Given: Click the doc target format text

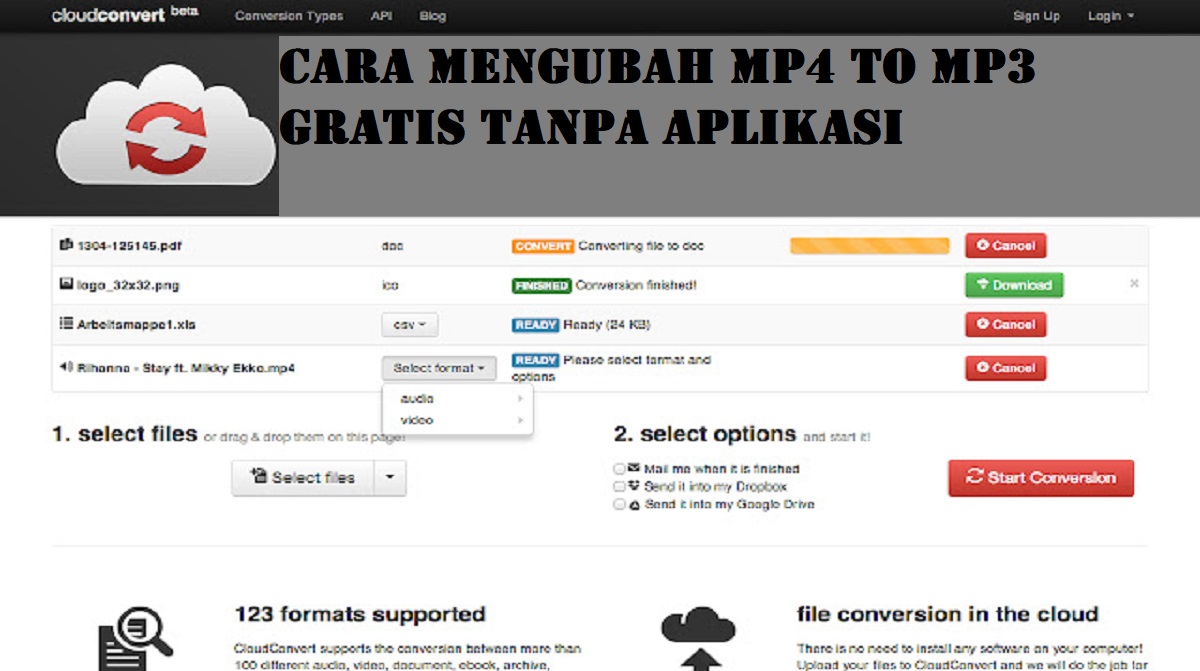Looking at the screenshot, I should click(x=392, y=245).
